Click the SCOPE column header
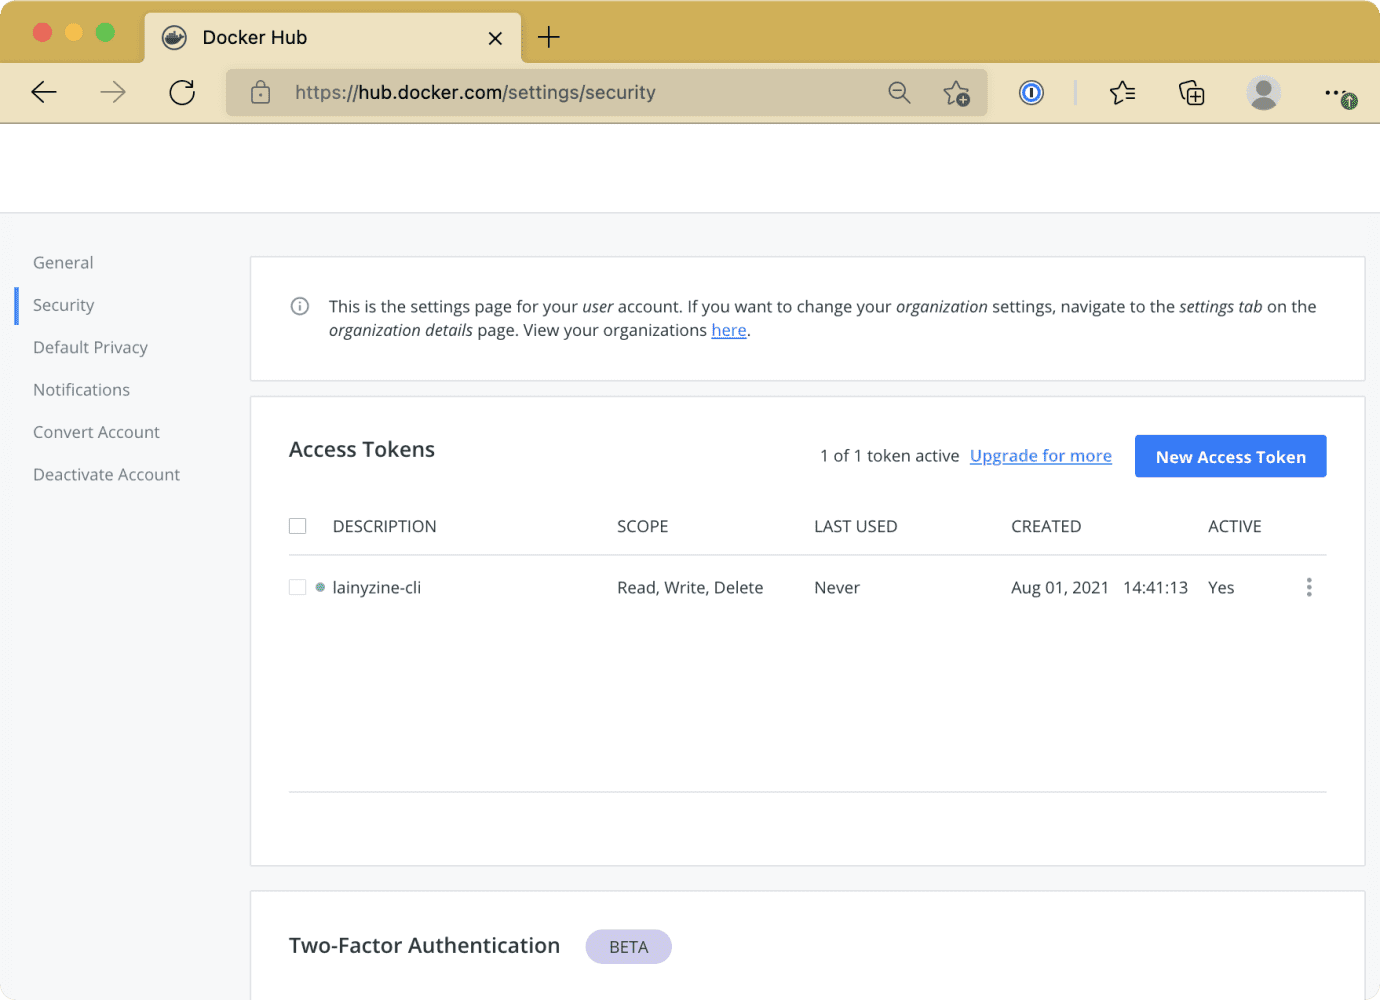 point(642,526)
